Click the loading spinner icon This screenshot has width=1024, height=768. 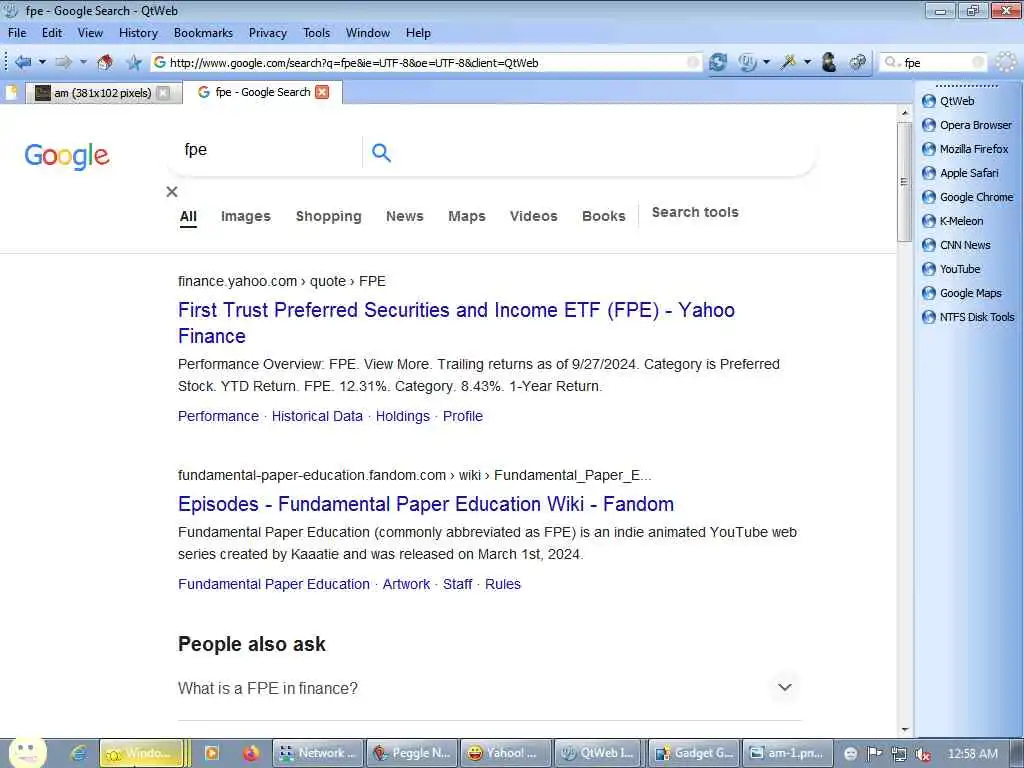(1006, 62)
